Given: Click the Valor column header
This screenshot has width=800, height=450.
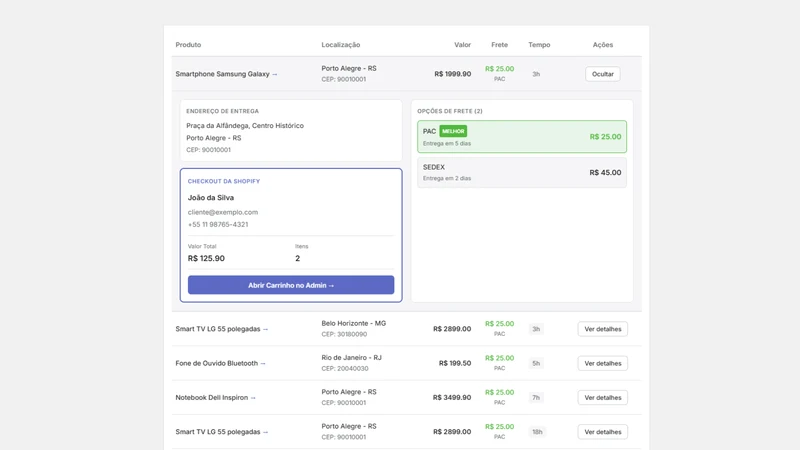Looking at the screenshot, I should 462,45.
